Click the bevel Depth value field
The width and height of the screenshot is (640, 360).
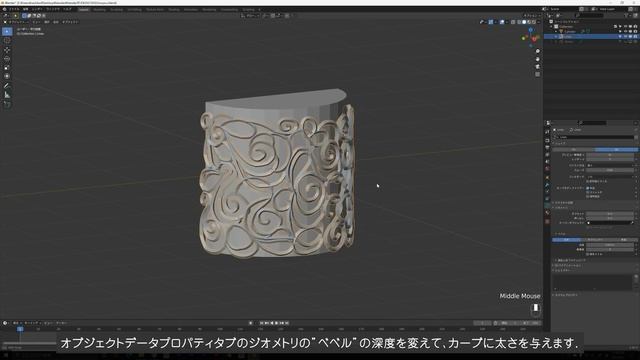pyautogui.click(x=610, y=244)
